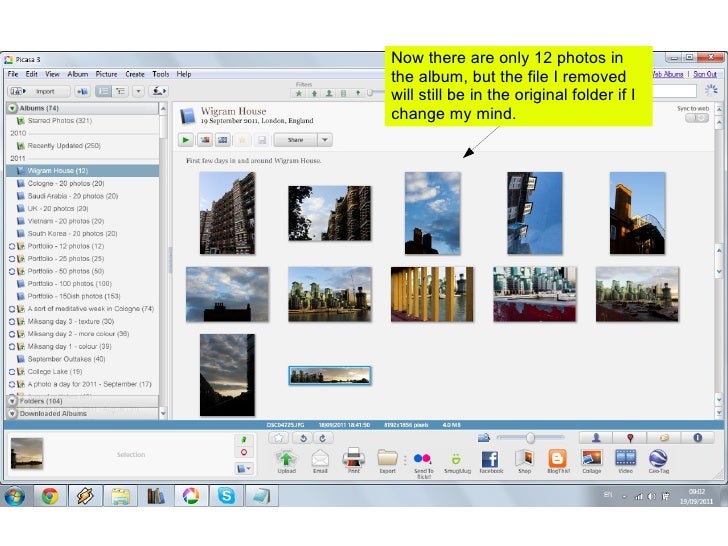Collapse the Albums section
Viewport: 728px width, 546px height.
[12, 108]
